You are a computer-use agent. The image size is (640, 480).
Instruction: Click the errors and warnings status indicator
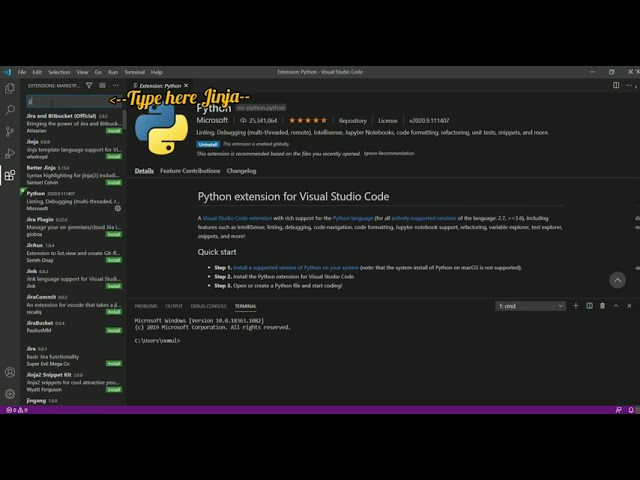(17, 410)
